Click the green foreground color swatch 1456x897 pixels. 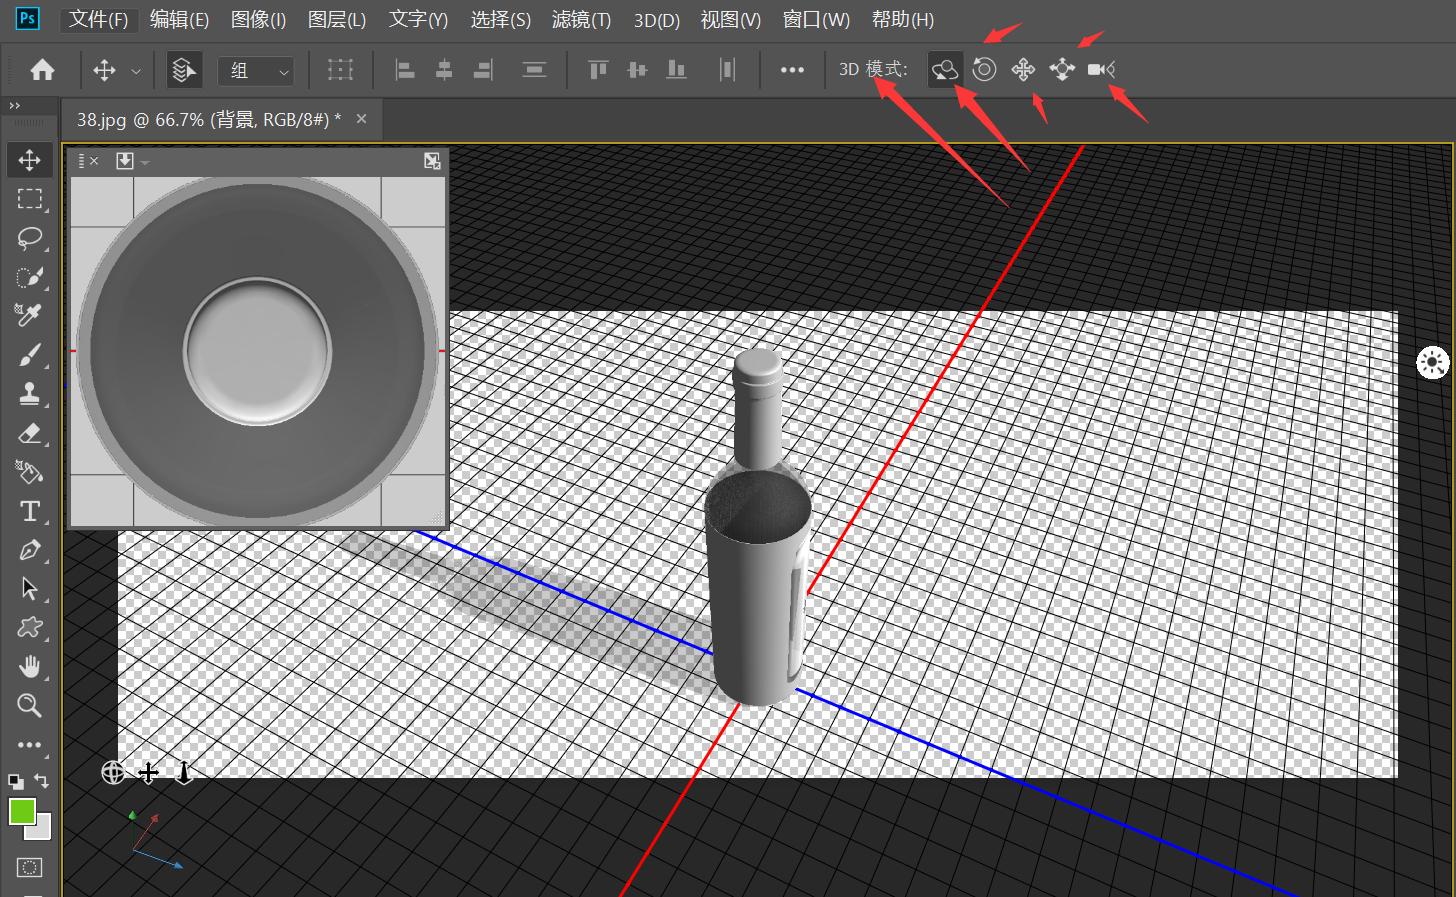pos(22,811)
